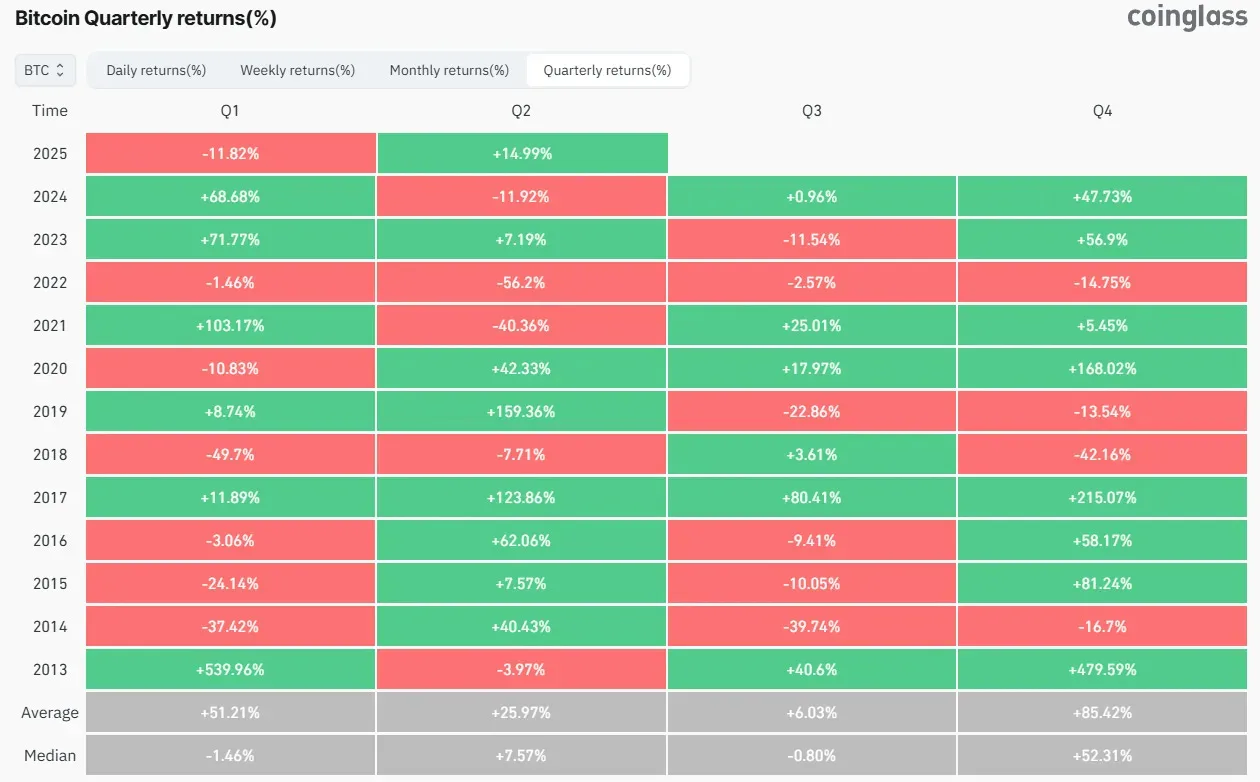Open the BTC coin selector dropdown
The width and height of the screenshot is (1260, 782).
click(x=44, y=70)
